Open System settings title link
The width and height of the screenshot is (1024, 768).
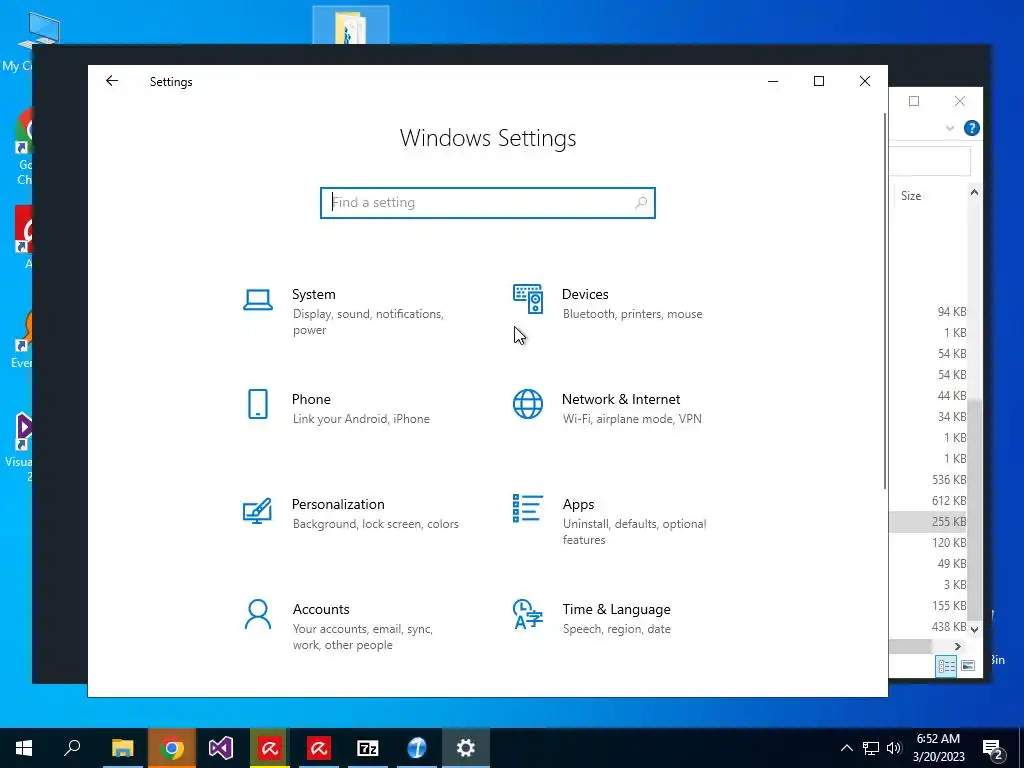(x=313, y=294)
